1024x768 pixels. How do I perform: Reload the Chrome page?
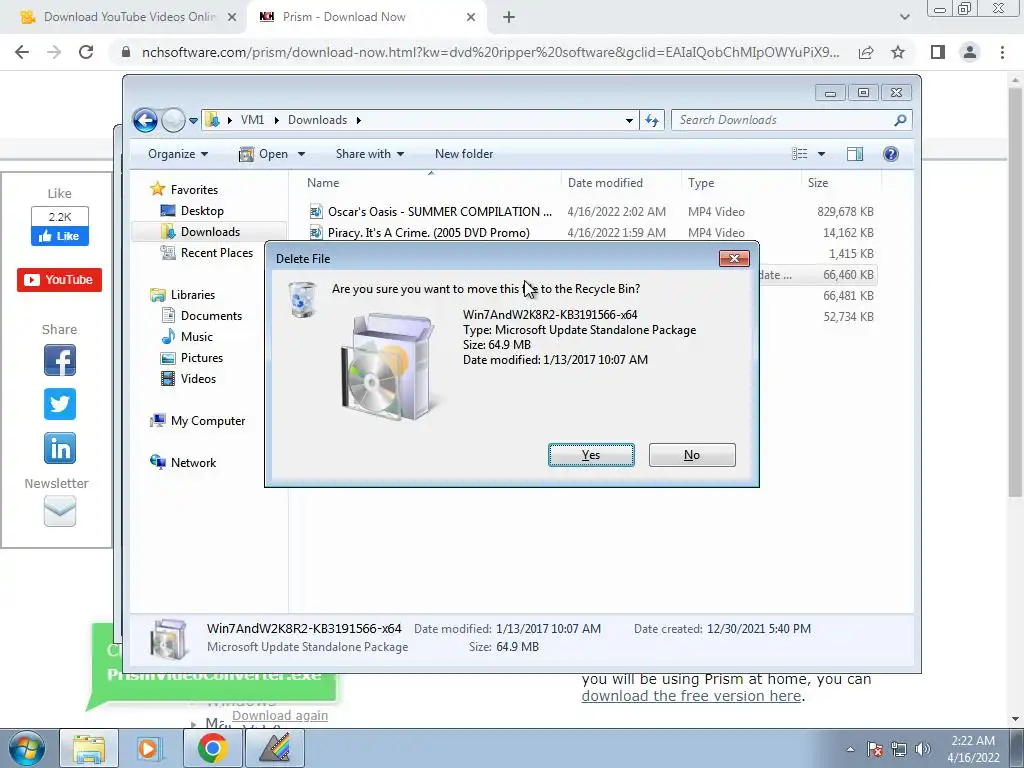(86, 52)
